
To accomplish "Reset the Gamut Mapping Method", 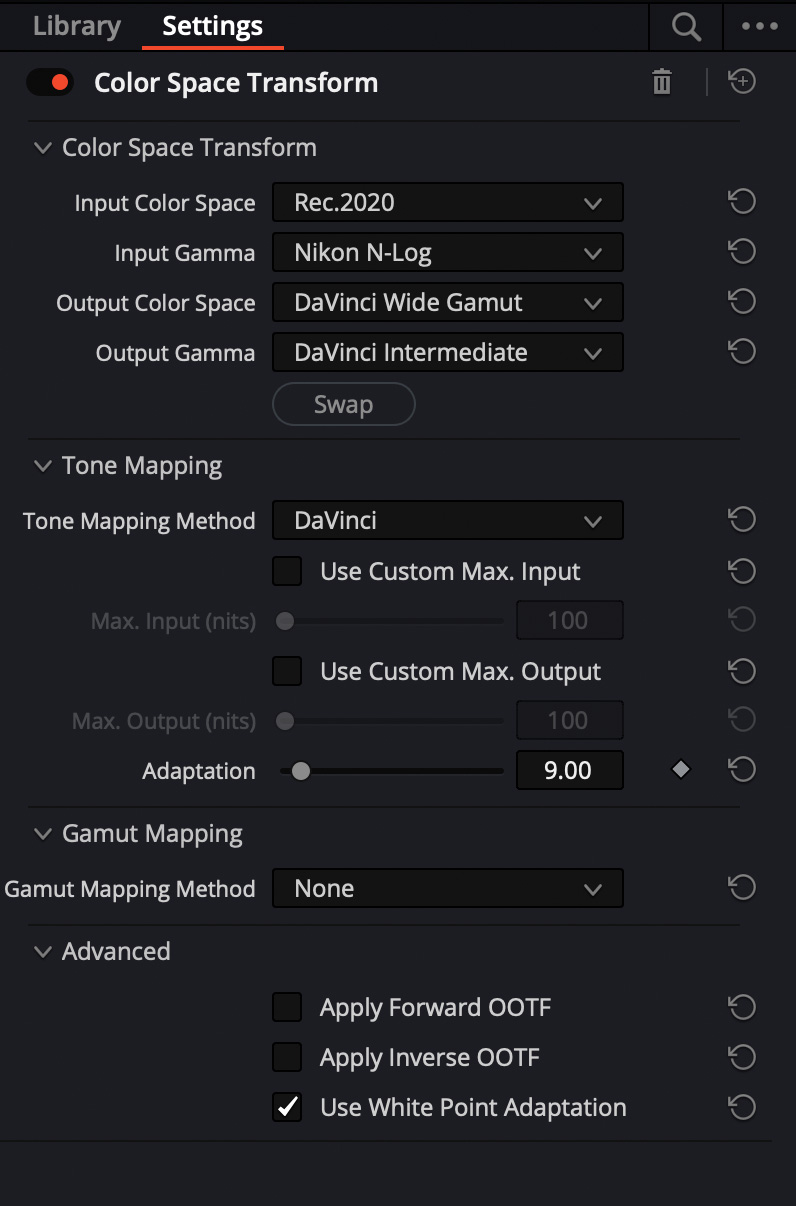I will click(741, 888).
